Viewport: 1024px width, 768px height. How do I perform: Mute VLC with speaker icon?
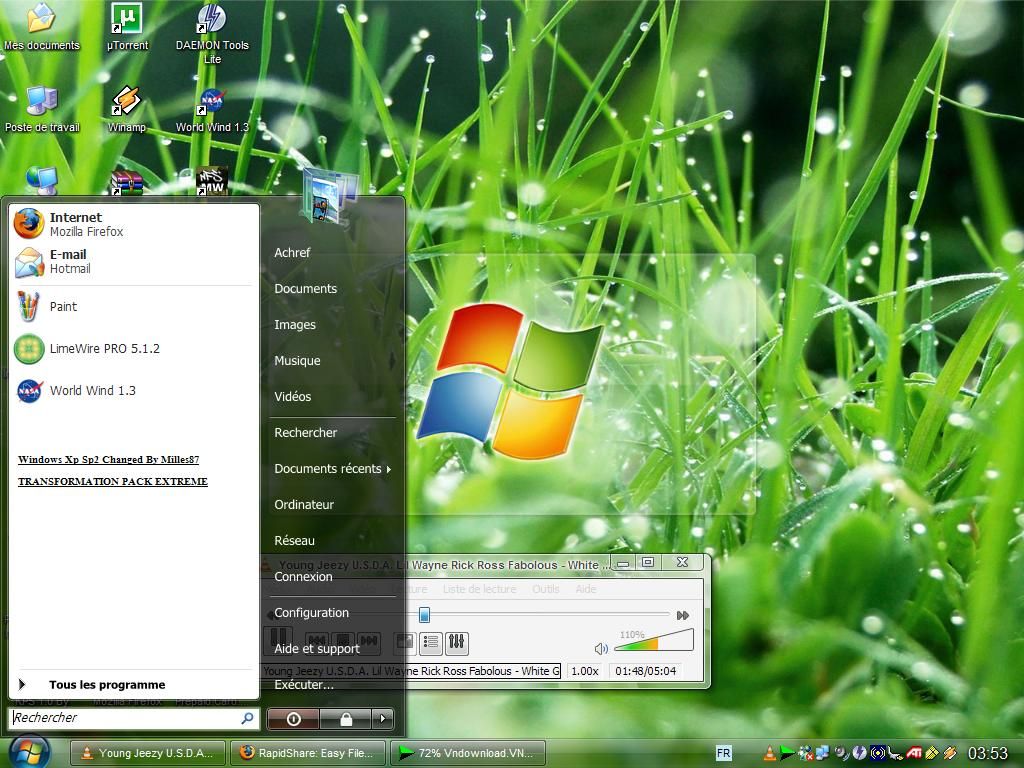click(601, 648)
